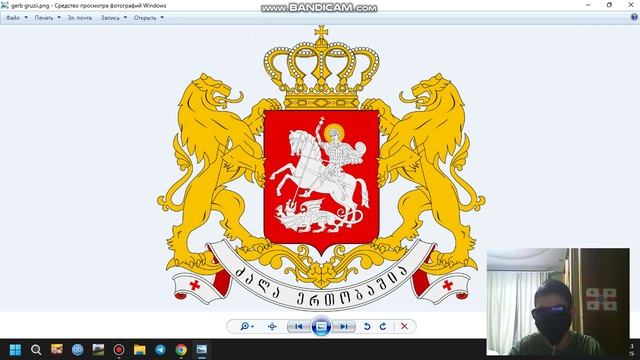Open the Windows Start menu
Screen dimensions: 640x360
[16, 350]
